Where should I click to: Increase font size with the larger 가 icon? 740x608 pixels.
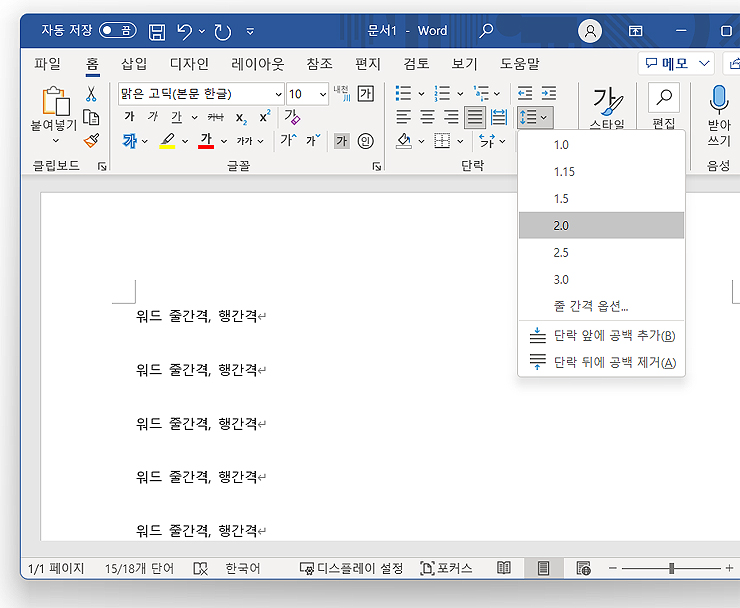288,140
